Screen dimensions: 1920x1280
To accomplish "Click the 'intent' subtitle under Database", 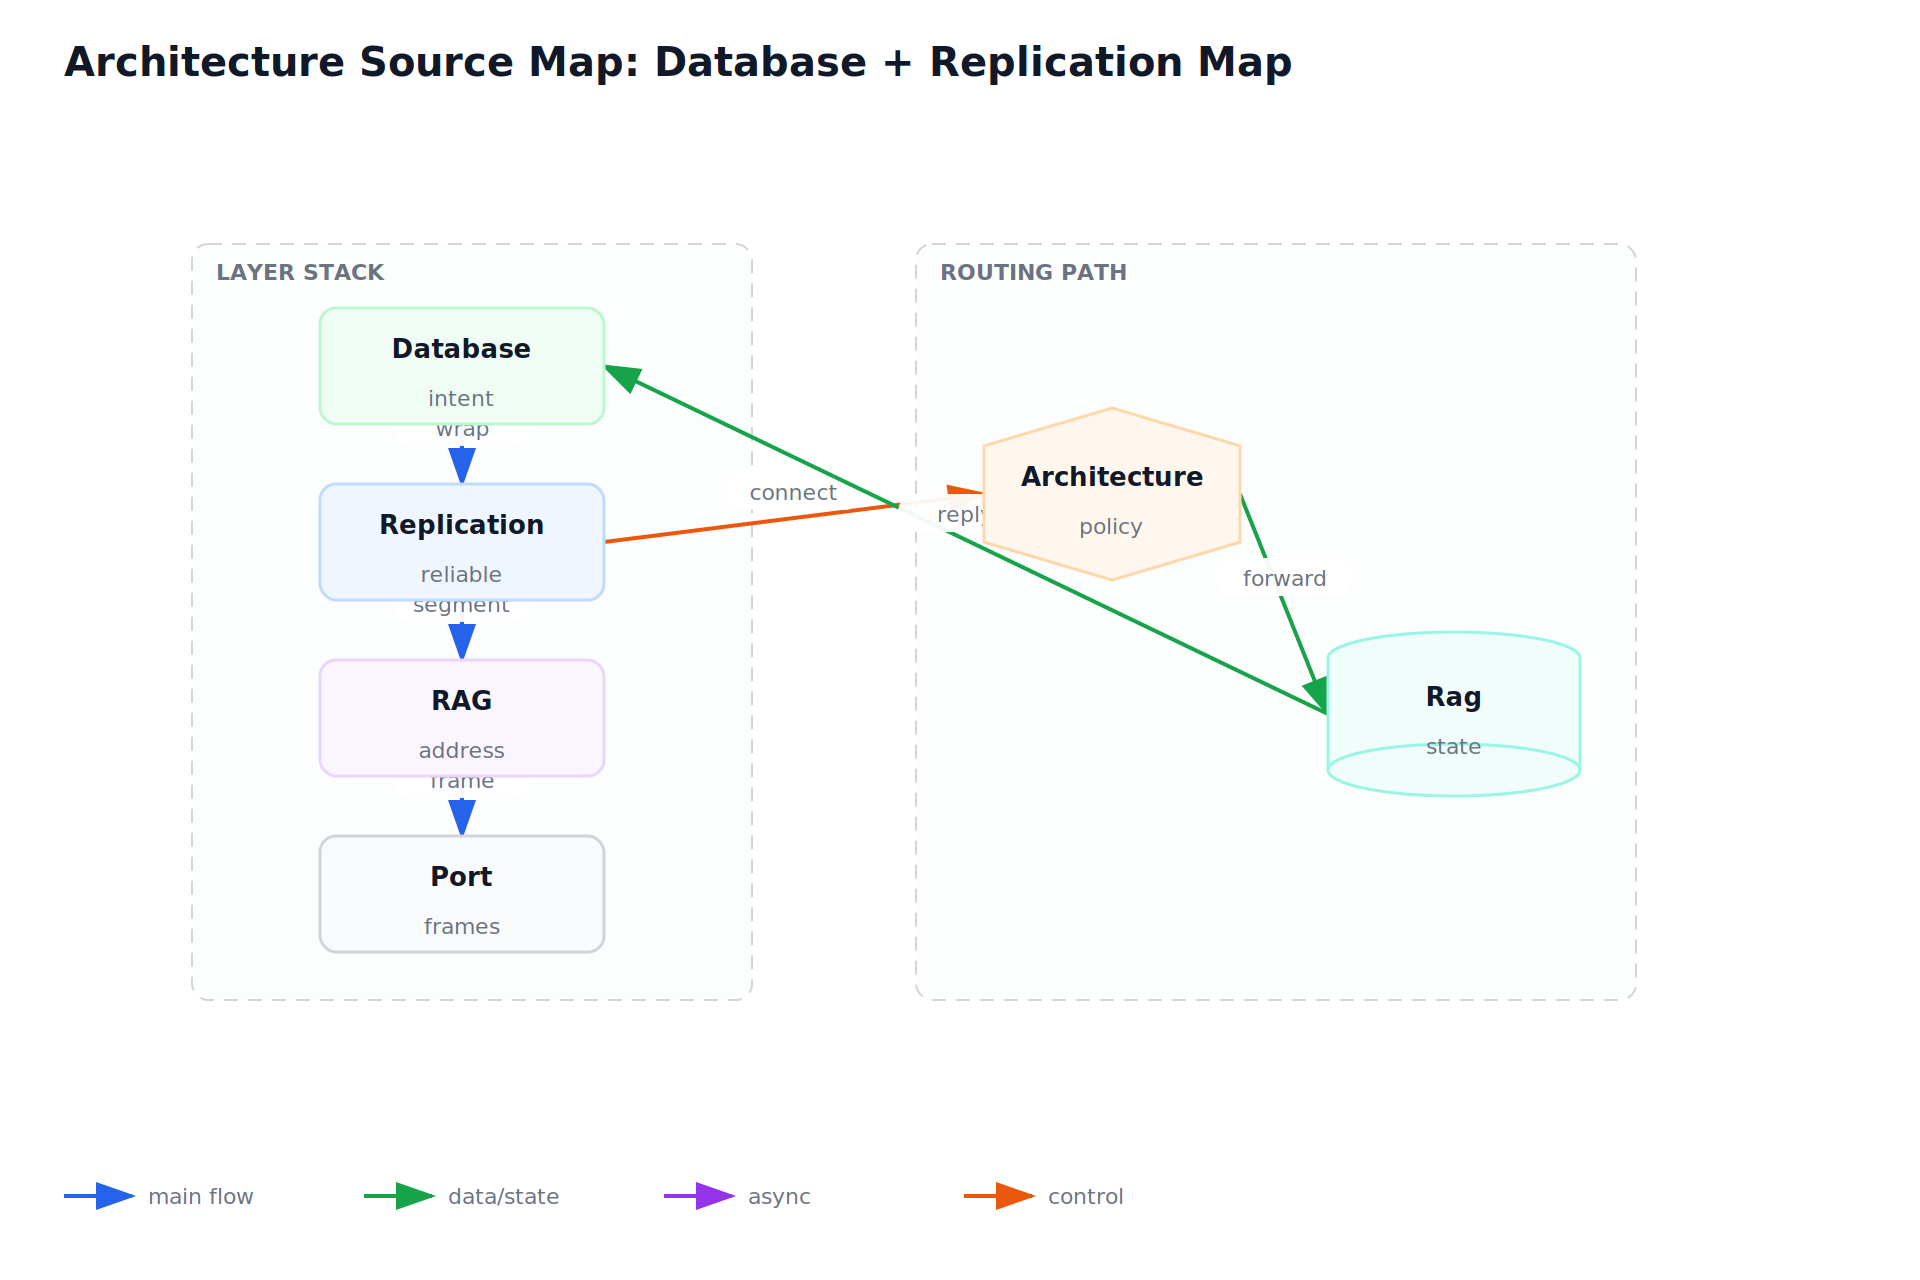I will pyautogui.click(x=461, y=399).
